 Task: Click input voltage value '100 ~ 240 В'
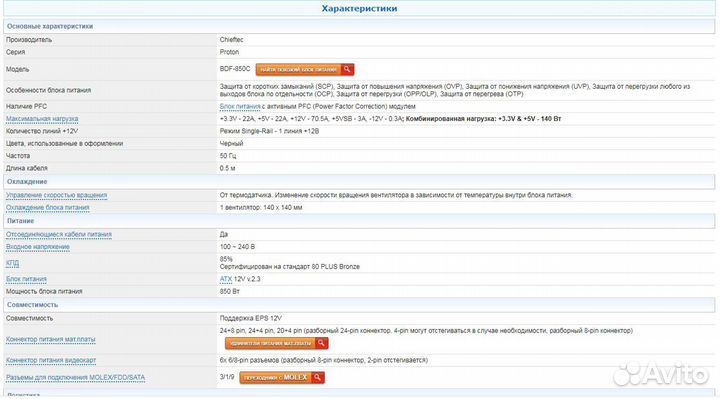coord(237,247)
